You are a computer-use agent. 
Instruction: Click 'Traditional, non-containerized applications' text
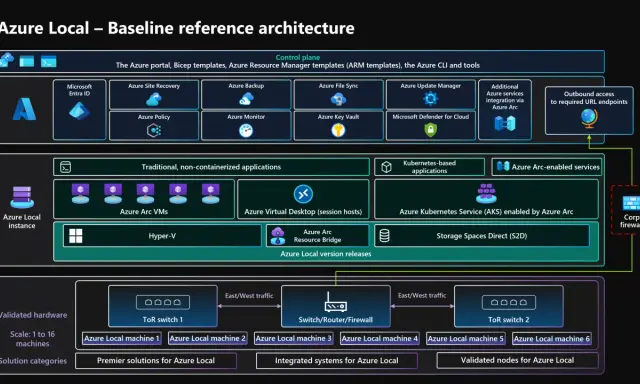click(211, 167)
